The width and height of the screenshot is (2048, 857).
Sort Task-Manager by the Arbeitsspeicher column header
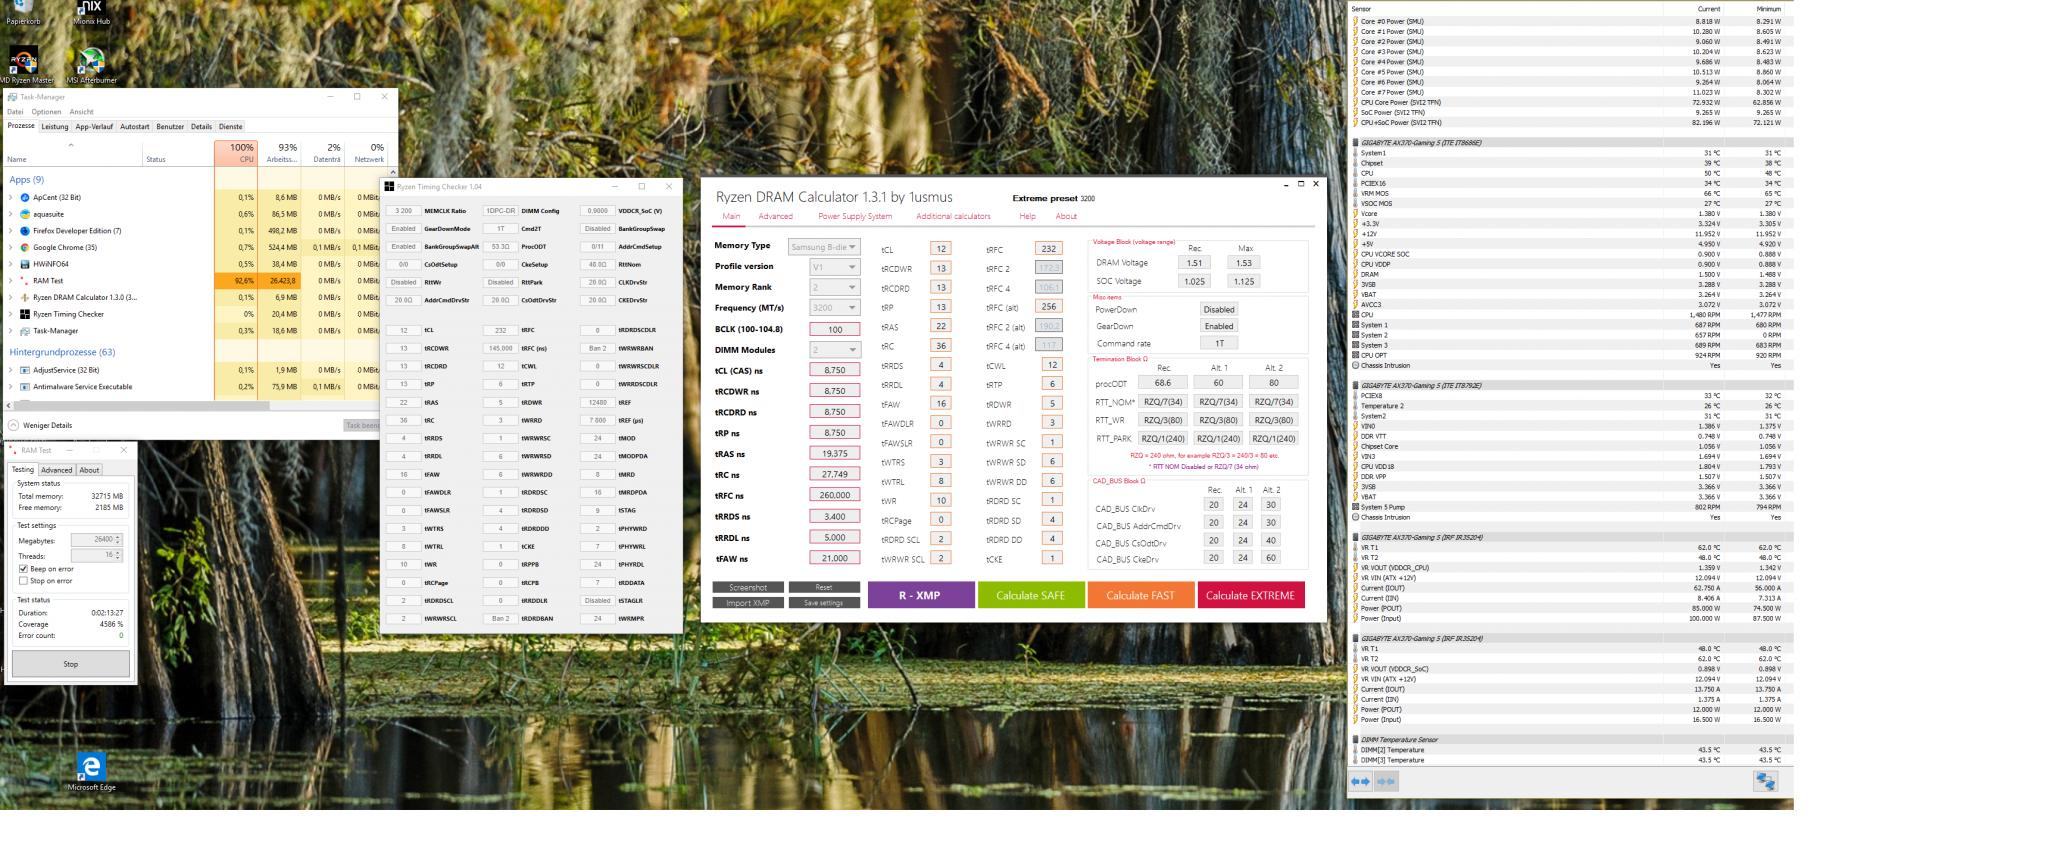click(279, 152)
